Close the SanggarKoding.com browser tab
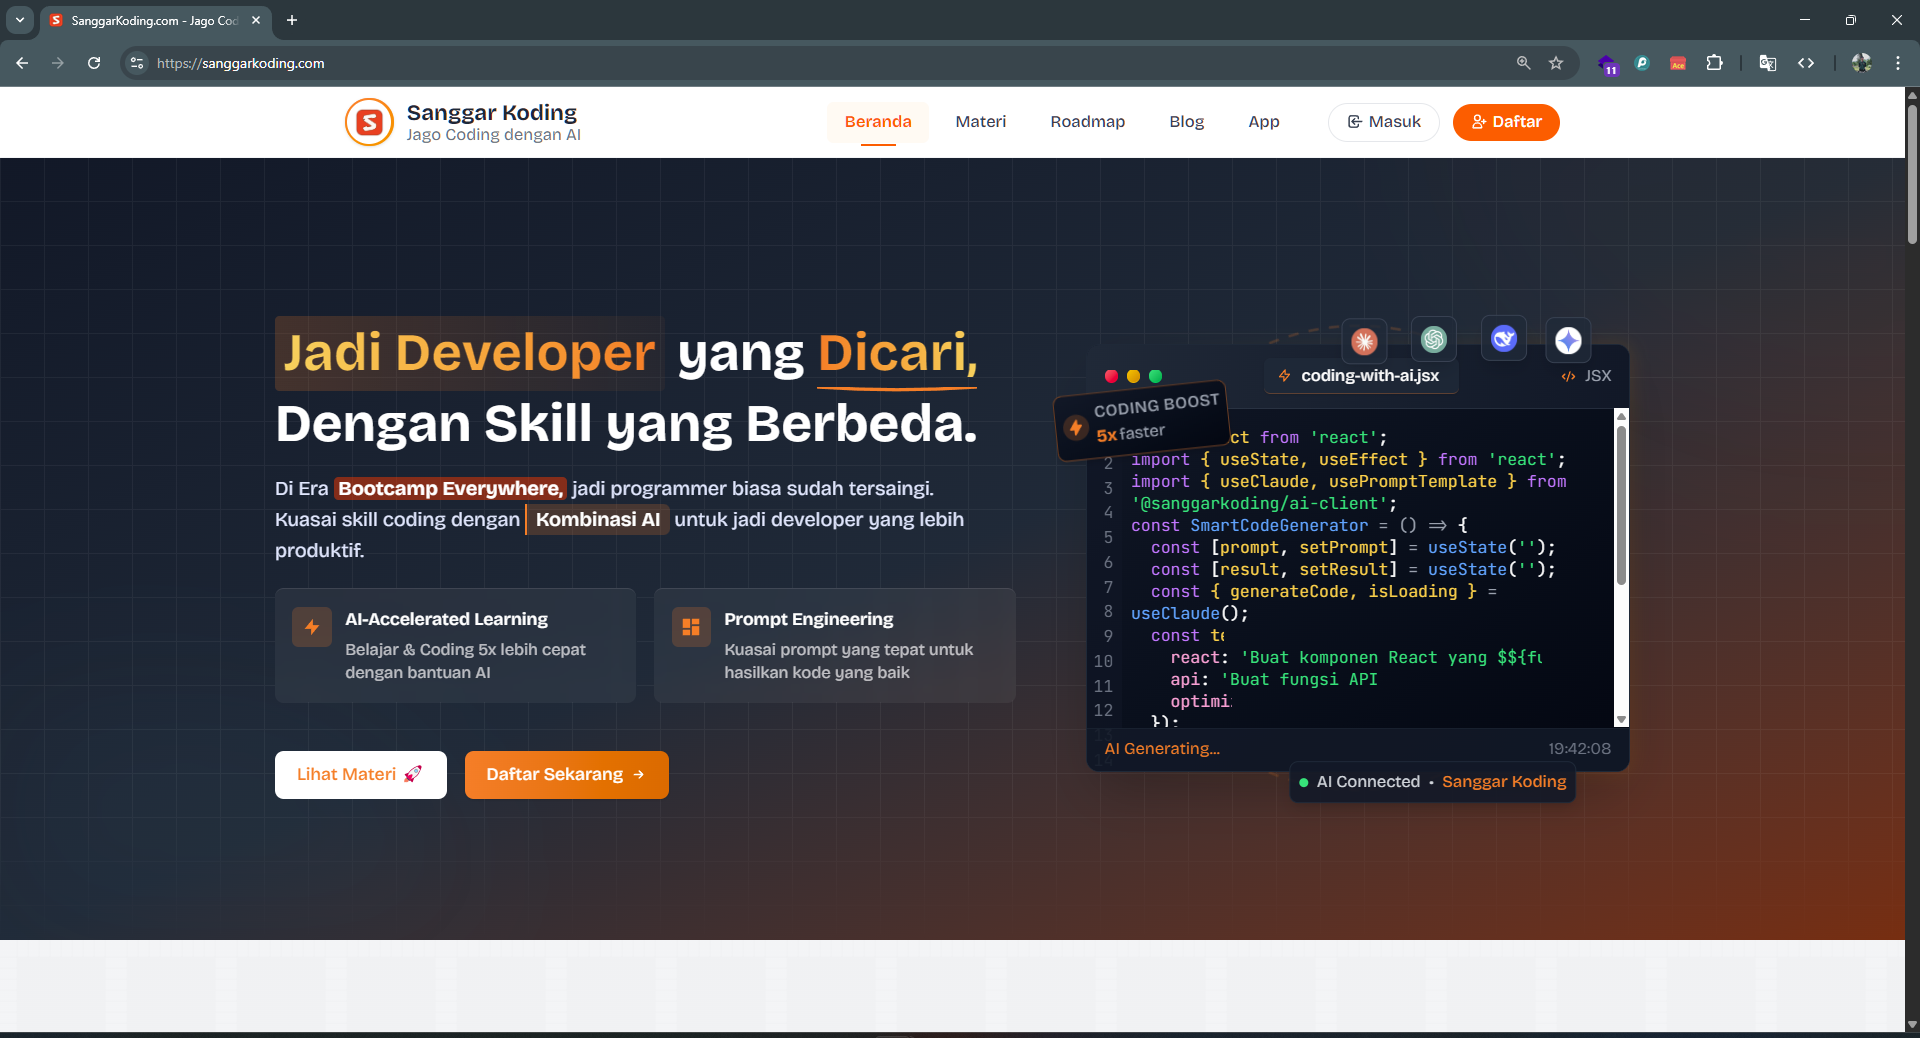1920x1038 pixels. pyautogui.click(x=256, y=20)
